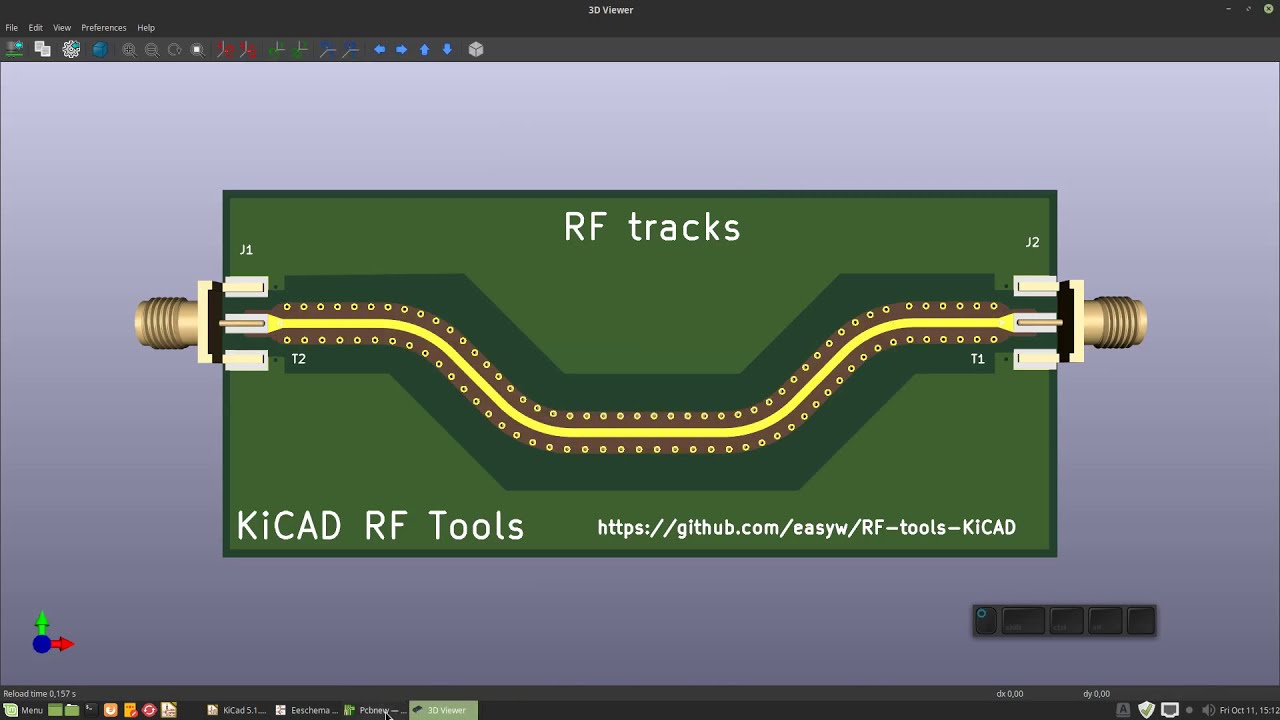Open the network connection tray icon
1280x720 pixels.
(x=1169, y=710)
